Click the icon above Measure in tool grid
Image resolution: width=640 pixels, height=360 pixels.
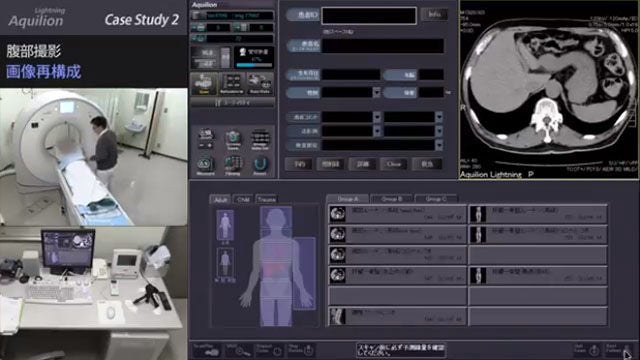coord(205,139)
